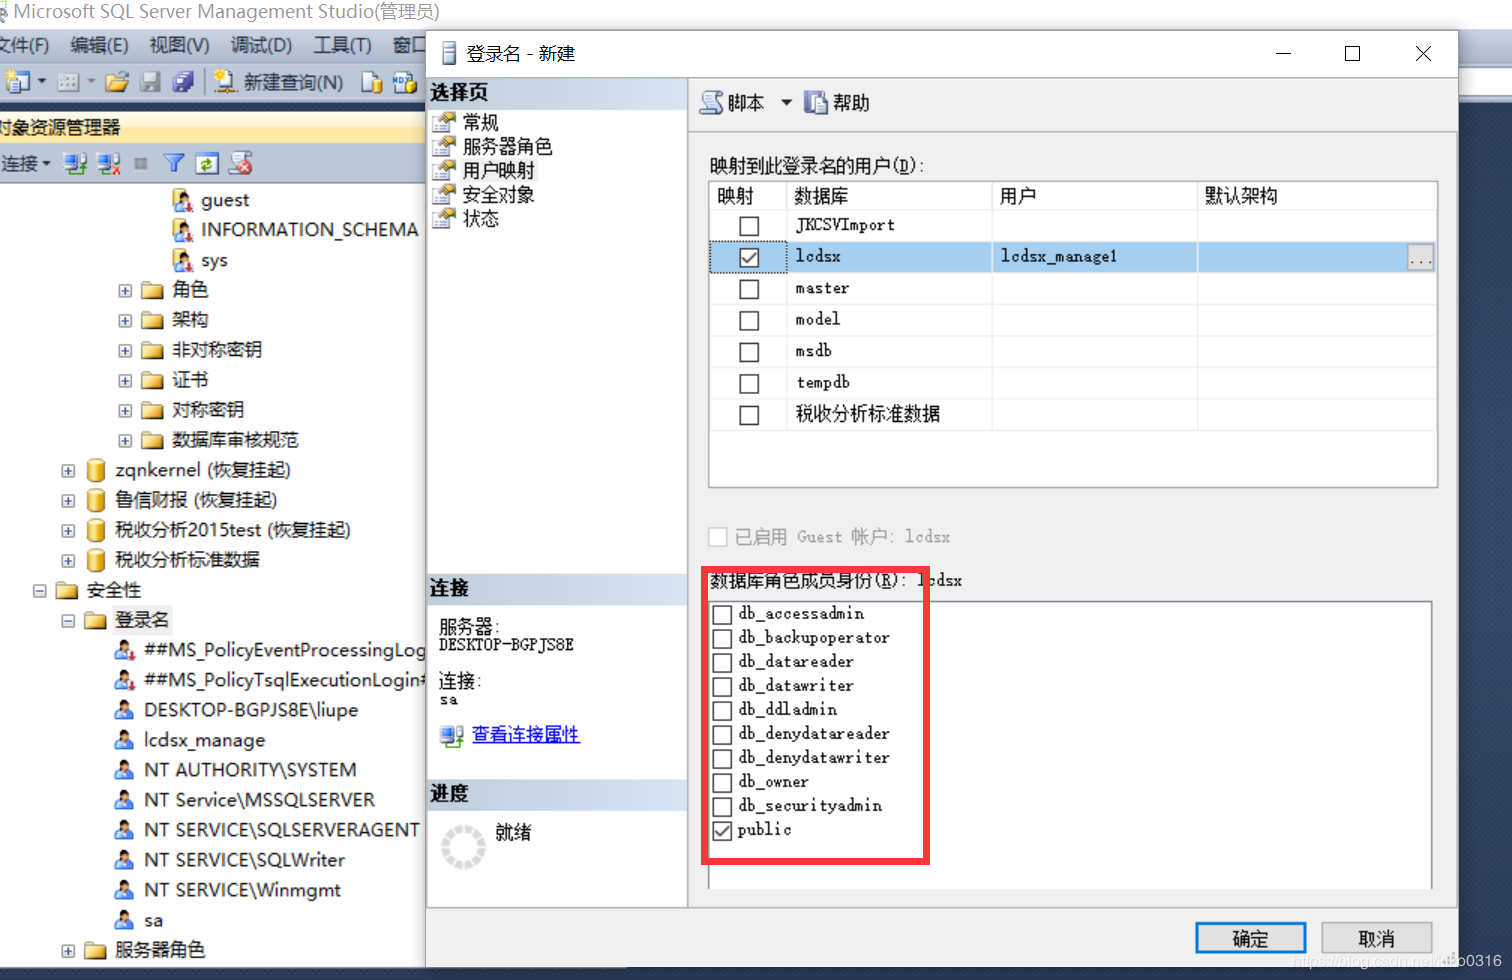This screenshot has height=980, width=1512.
Task: Expand the 角色 folder node
Action: click(125, 291)
